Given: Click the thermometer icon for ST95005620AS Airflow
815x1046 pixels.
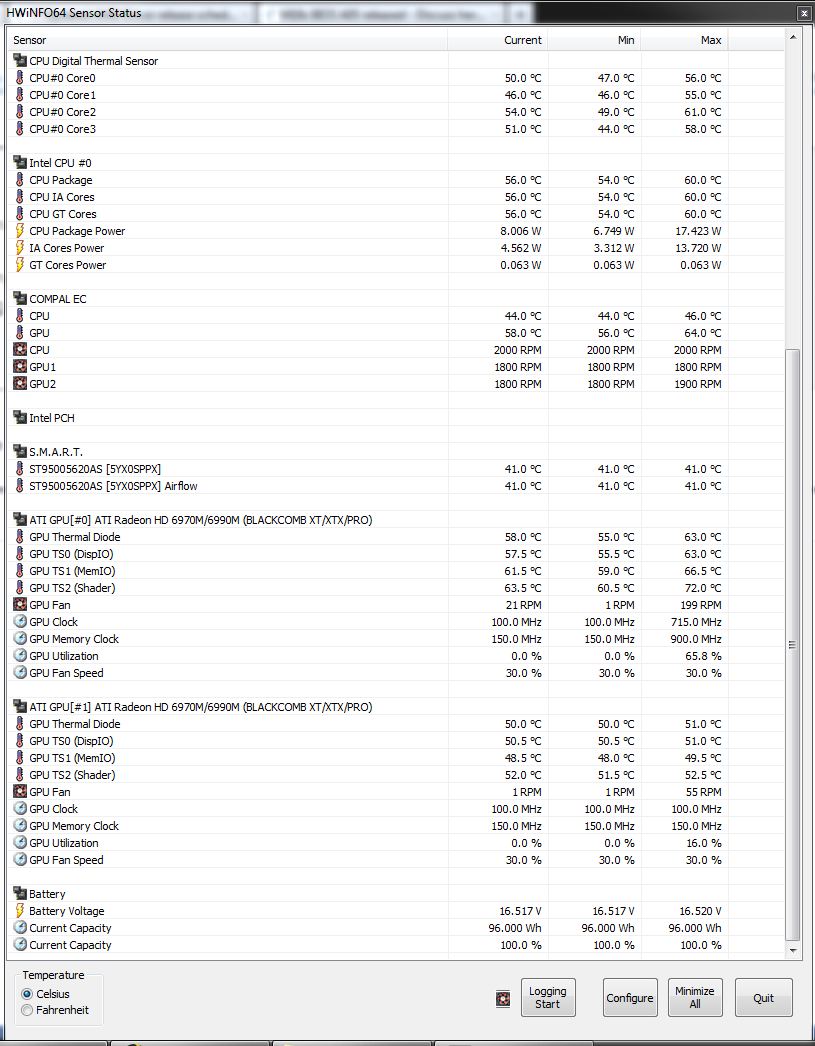Looking at the screenshot, I should point(20,486).
